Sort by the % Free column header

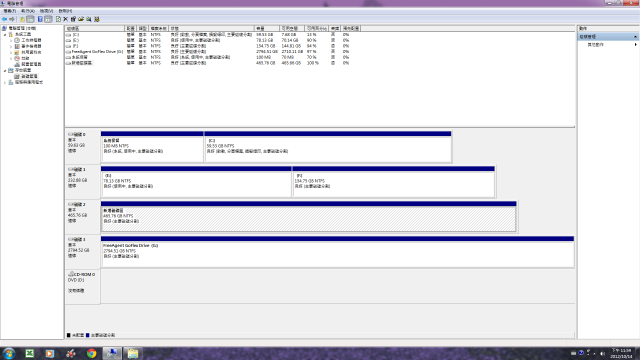(x=317, y=29)
